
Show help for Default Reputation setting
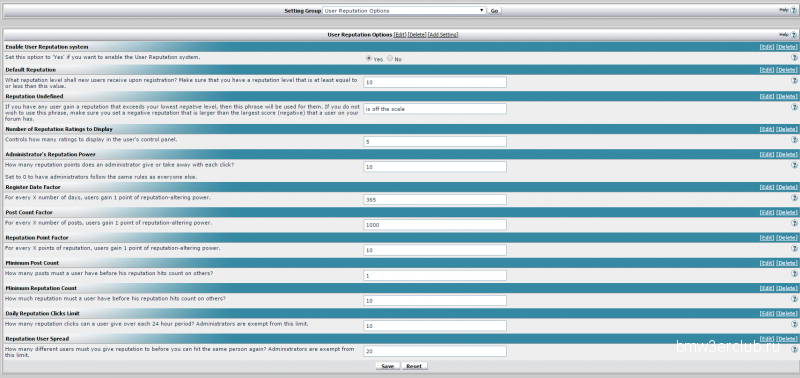[x=794, y=81]
